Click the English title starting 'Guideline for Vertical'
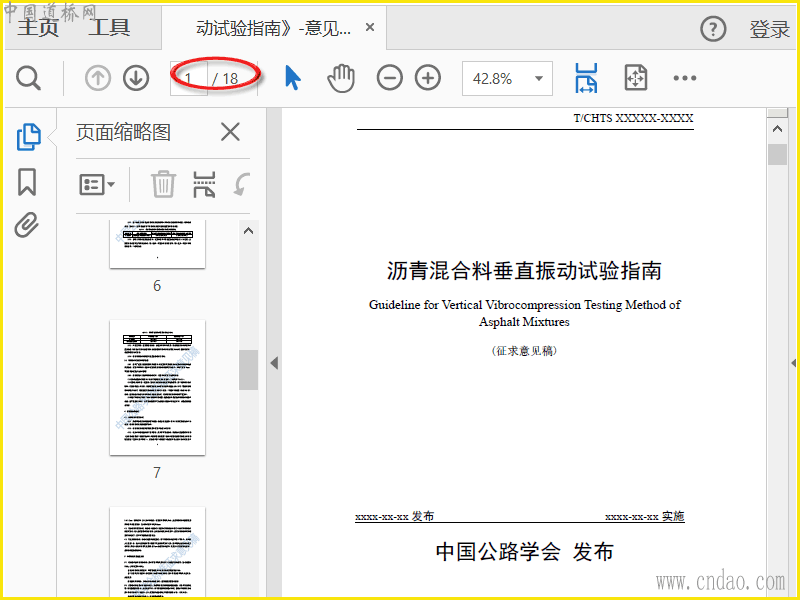The image size is (800, 600). 524,313
